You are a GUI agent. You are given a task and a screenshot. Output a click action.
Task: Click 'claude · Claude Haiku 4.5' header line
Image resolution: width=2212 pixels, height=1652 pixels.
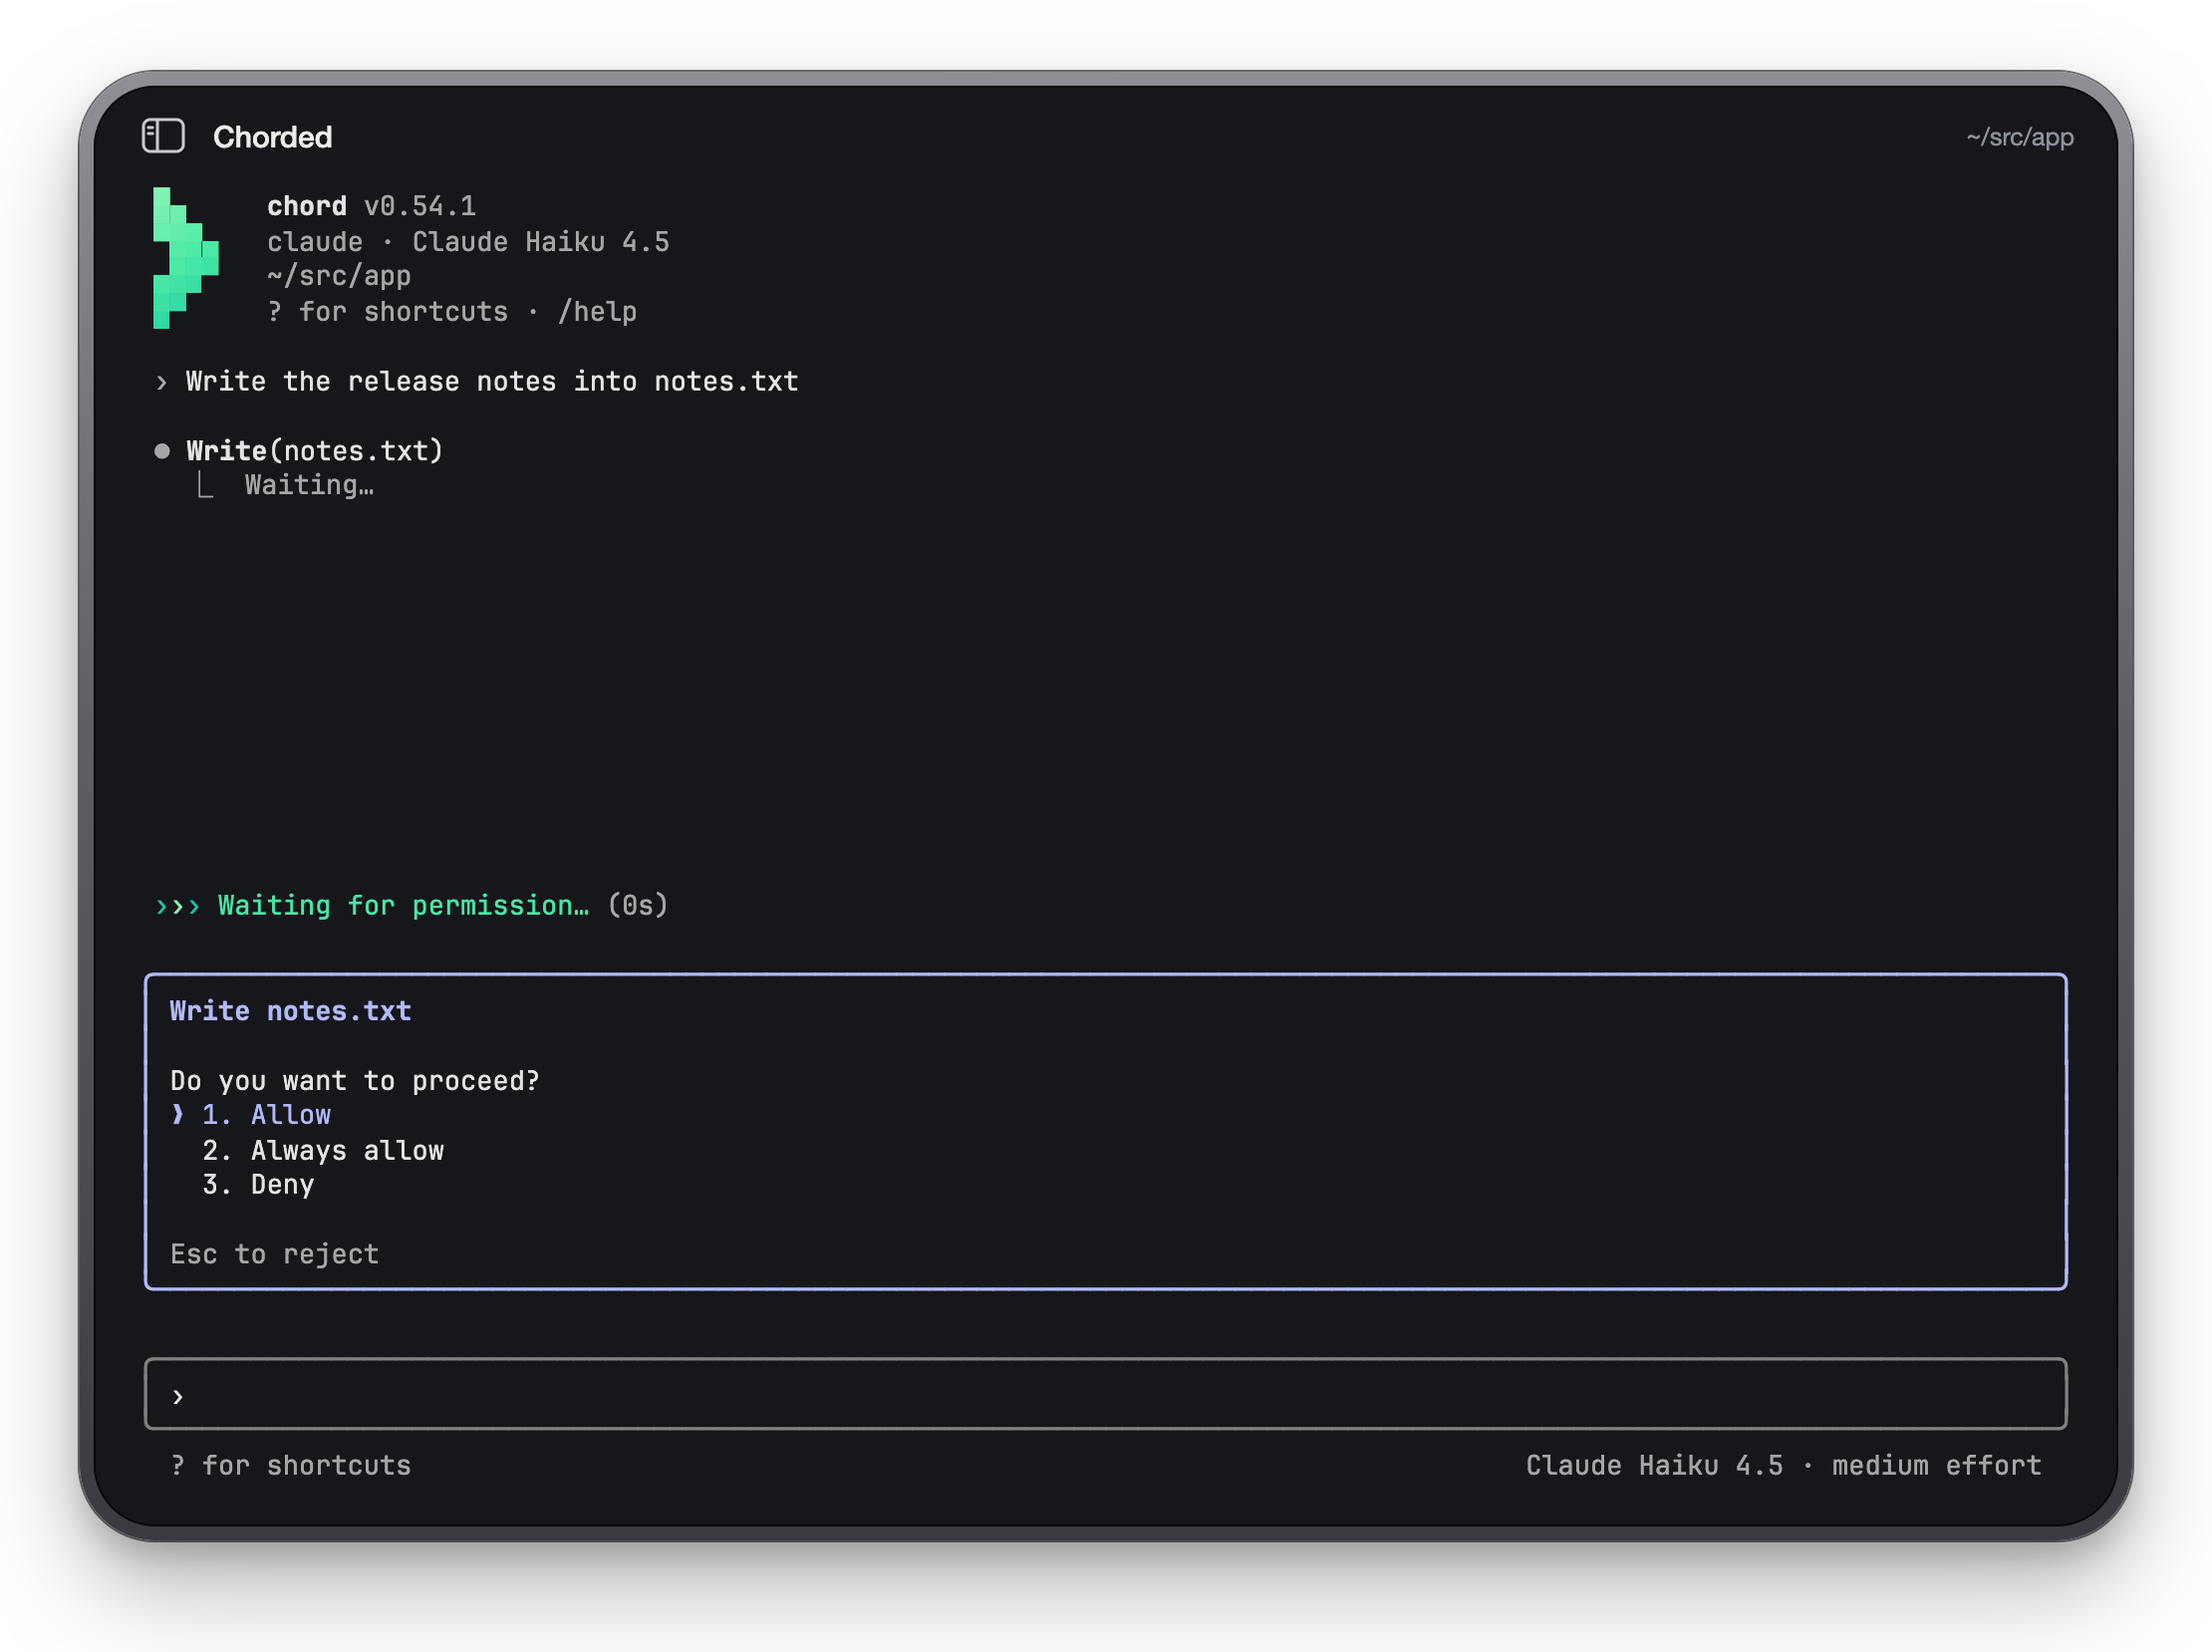(468, 242)
